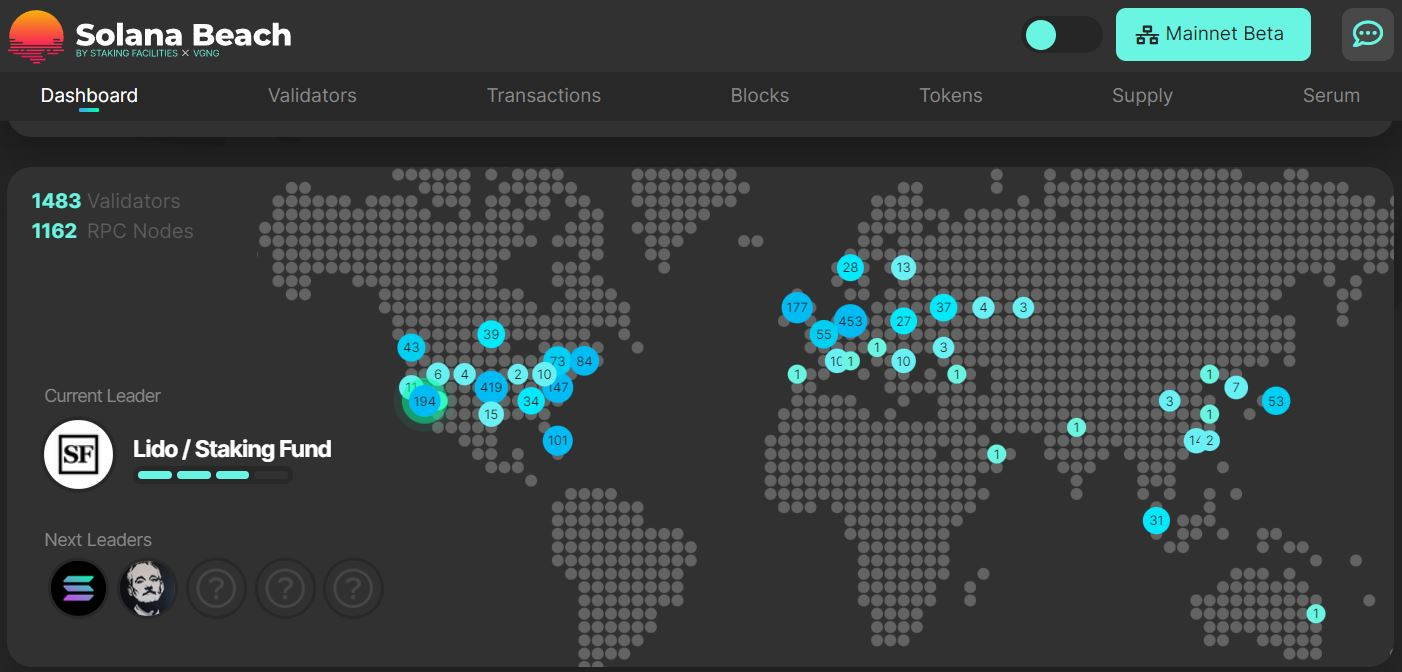Select the 37 cluster marker
Screen dimensions: 1402x672
pos(943,307)
